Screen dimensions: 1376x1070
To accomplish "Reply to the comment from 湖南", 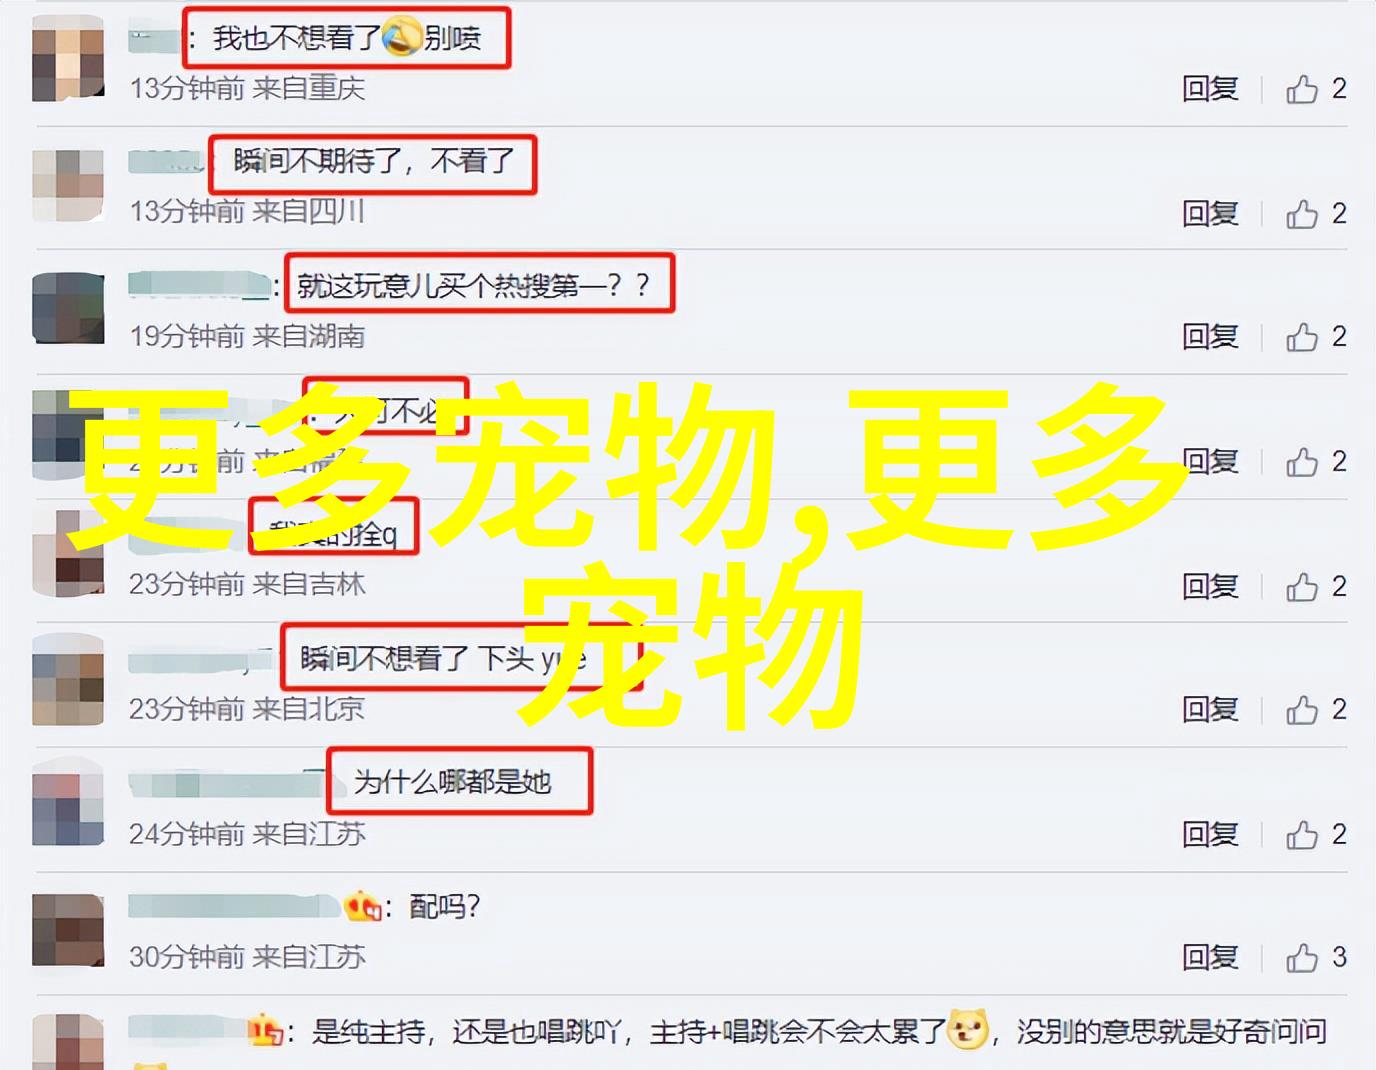I will click(1210, 337).
